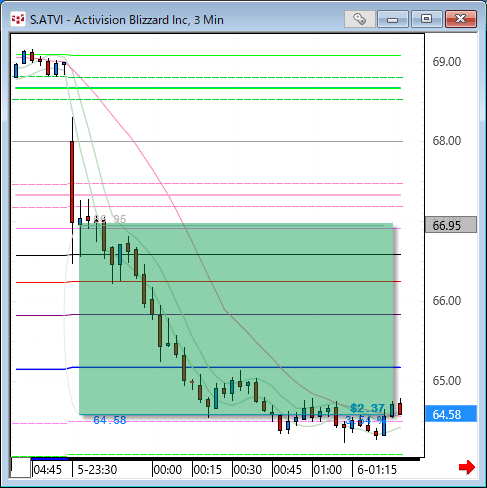Click the gray 66.95 label in chart
Image resolution: width=487 pixels, height=488 pixels.
pyautogui.click(x=110, y=219)
